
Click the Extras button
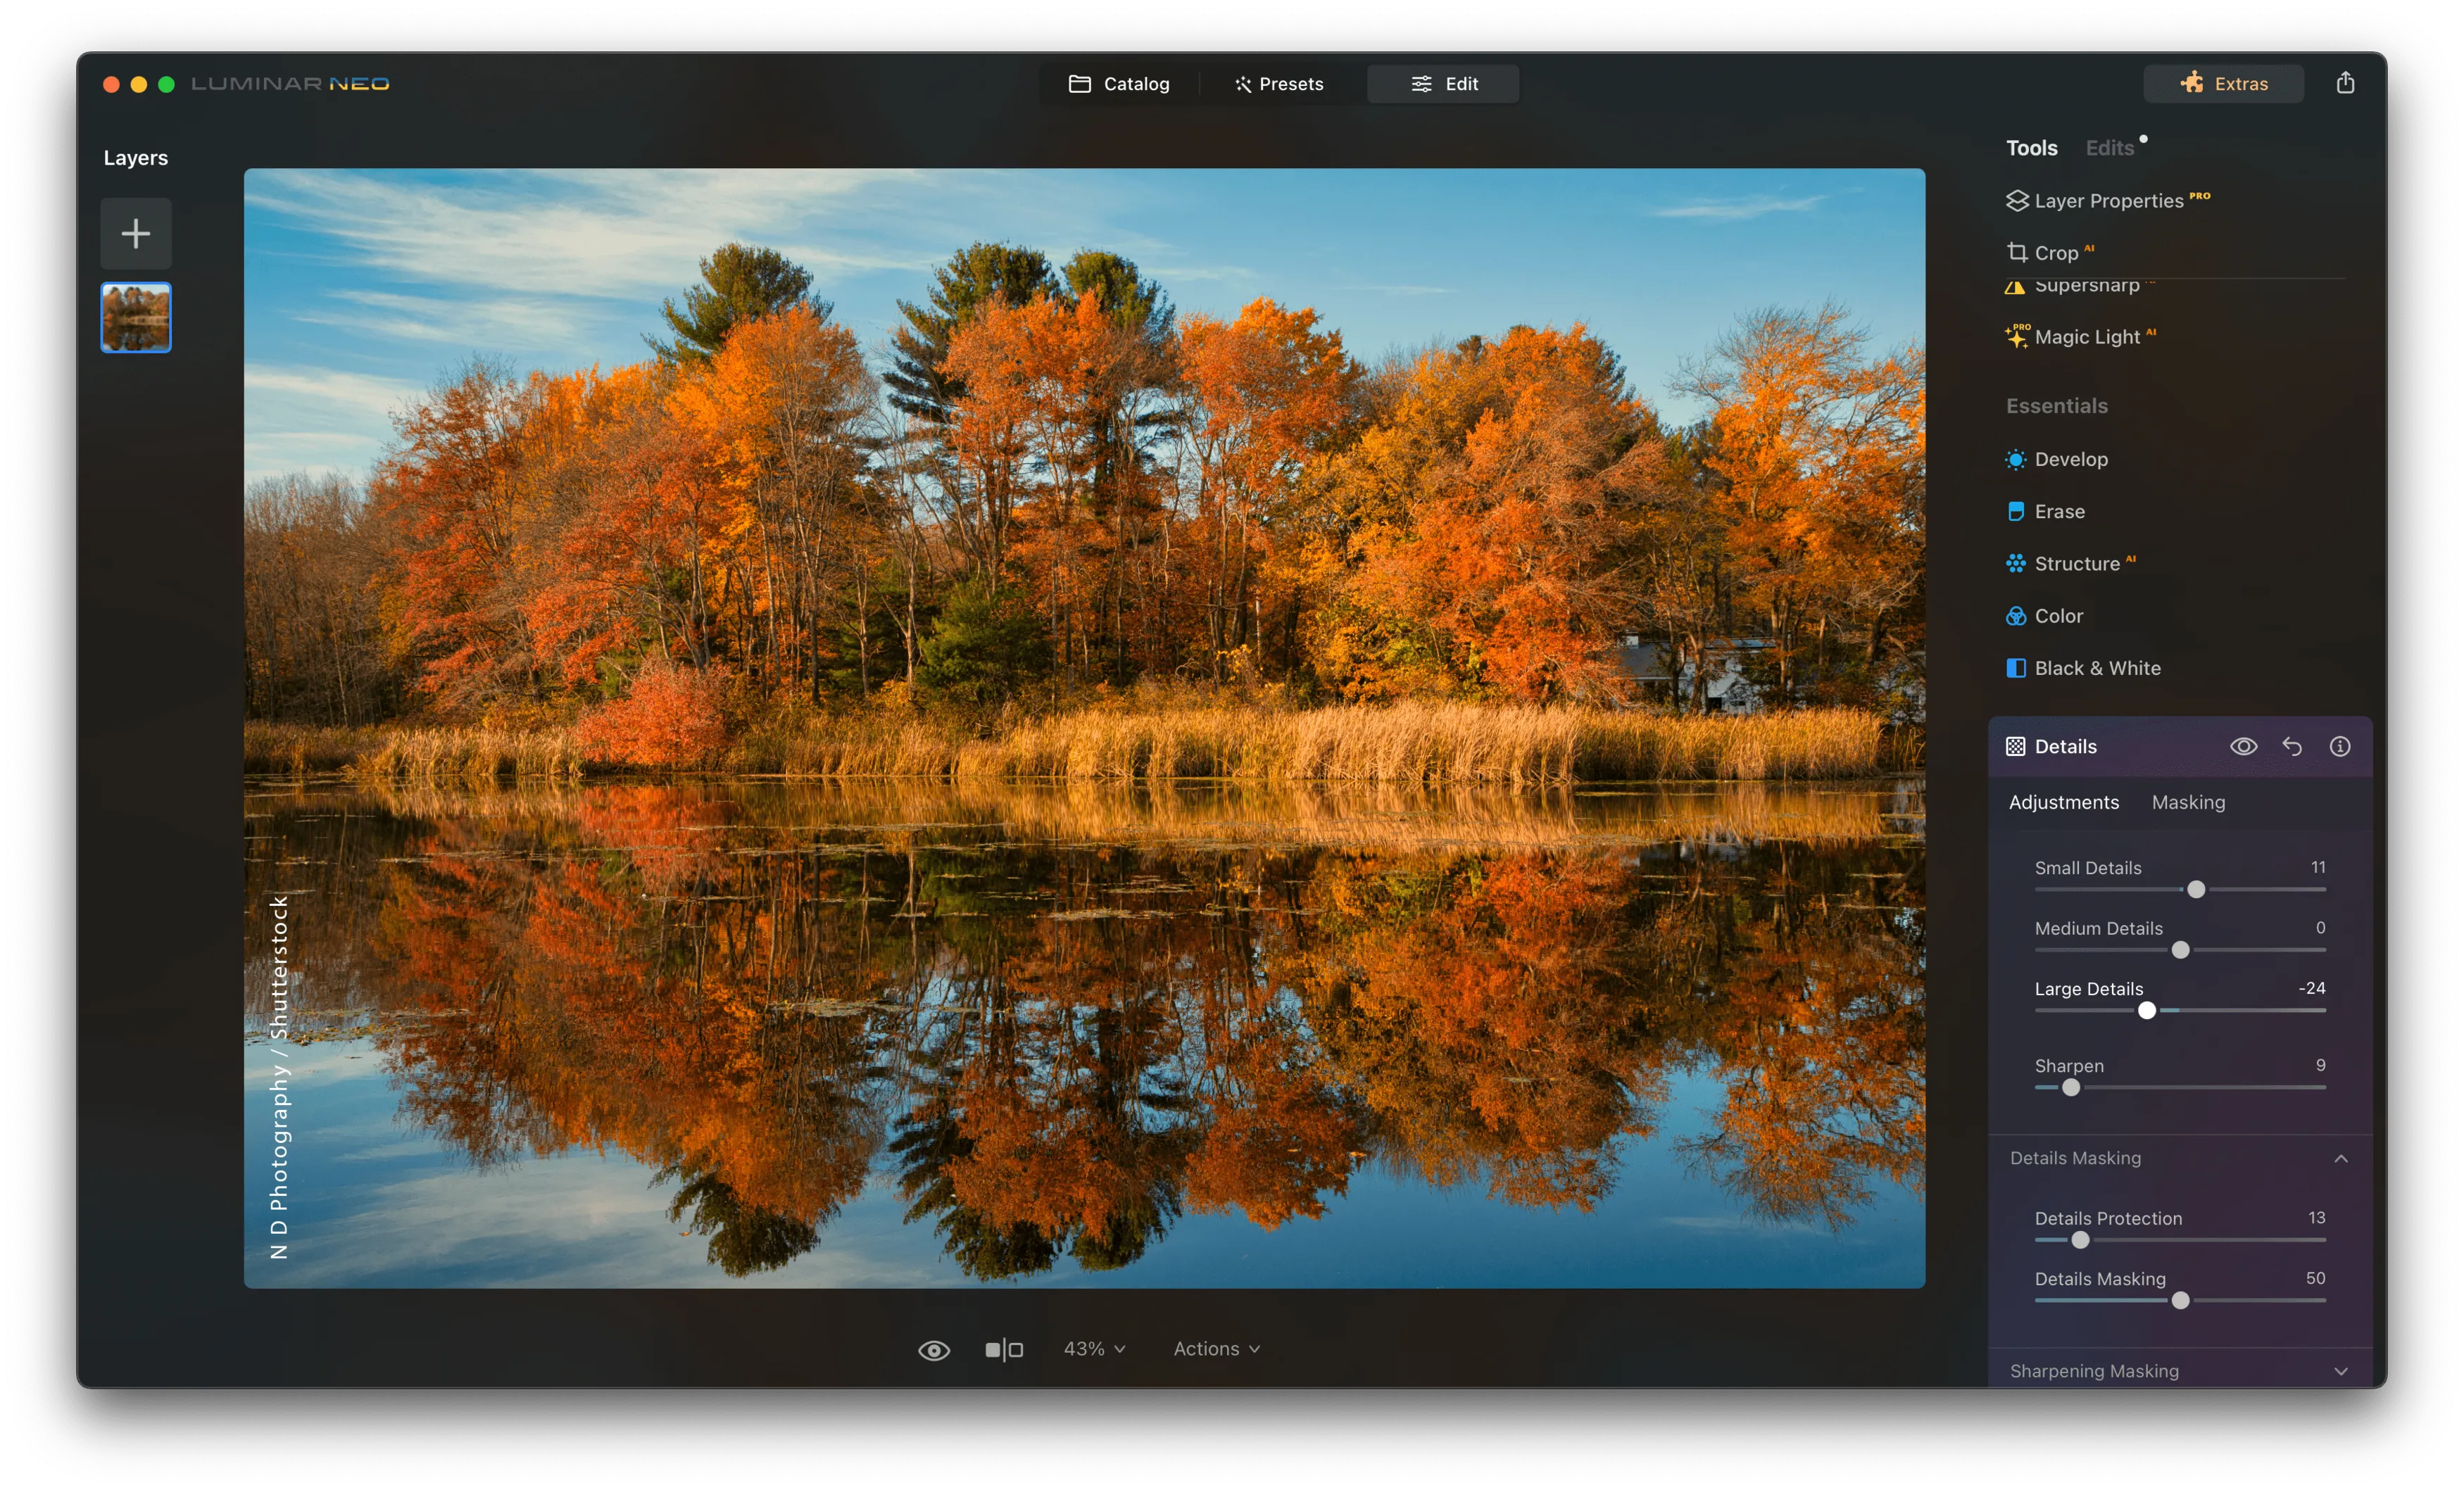2223,84
